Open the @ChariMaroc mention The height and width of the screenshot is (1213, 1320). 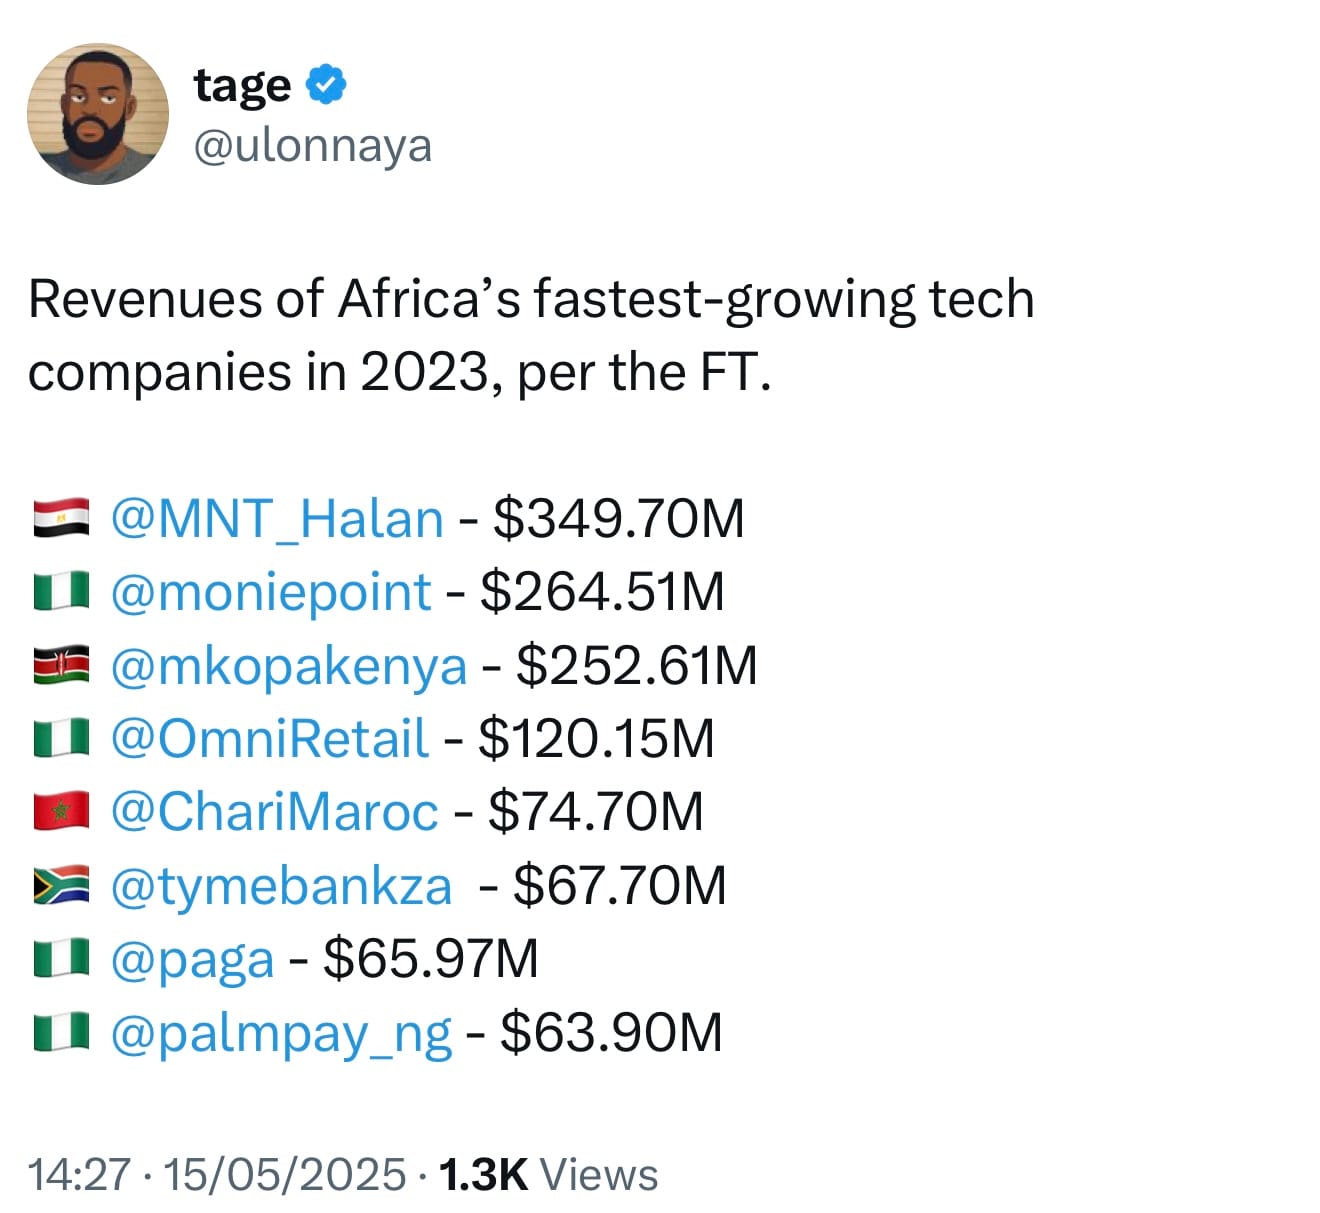point(274,811)
